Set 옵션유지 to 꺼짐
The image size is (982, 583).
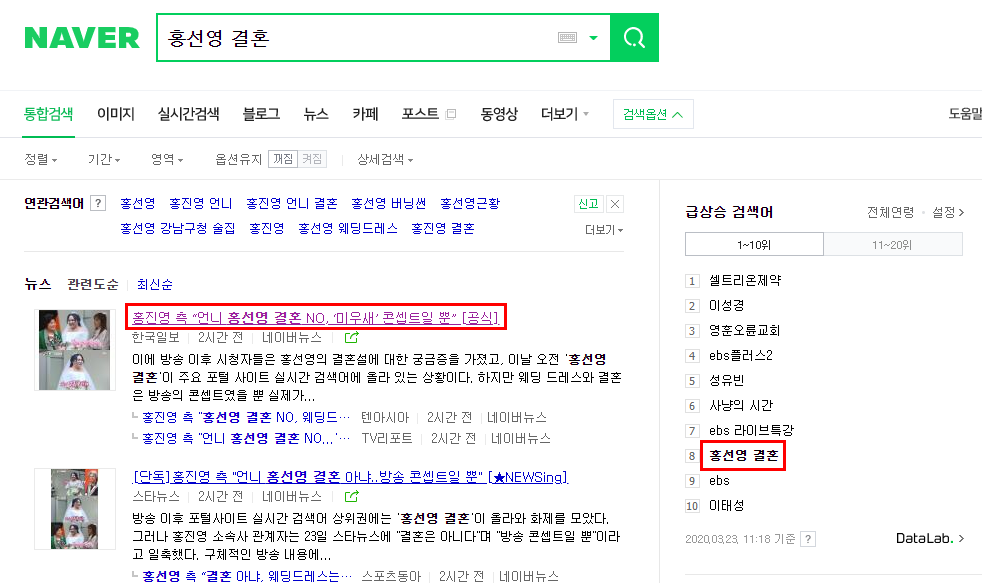point(283,159)
